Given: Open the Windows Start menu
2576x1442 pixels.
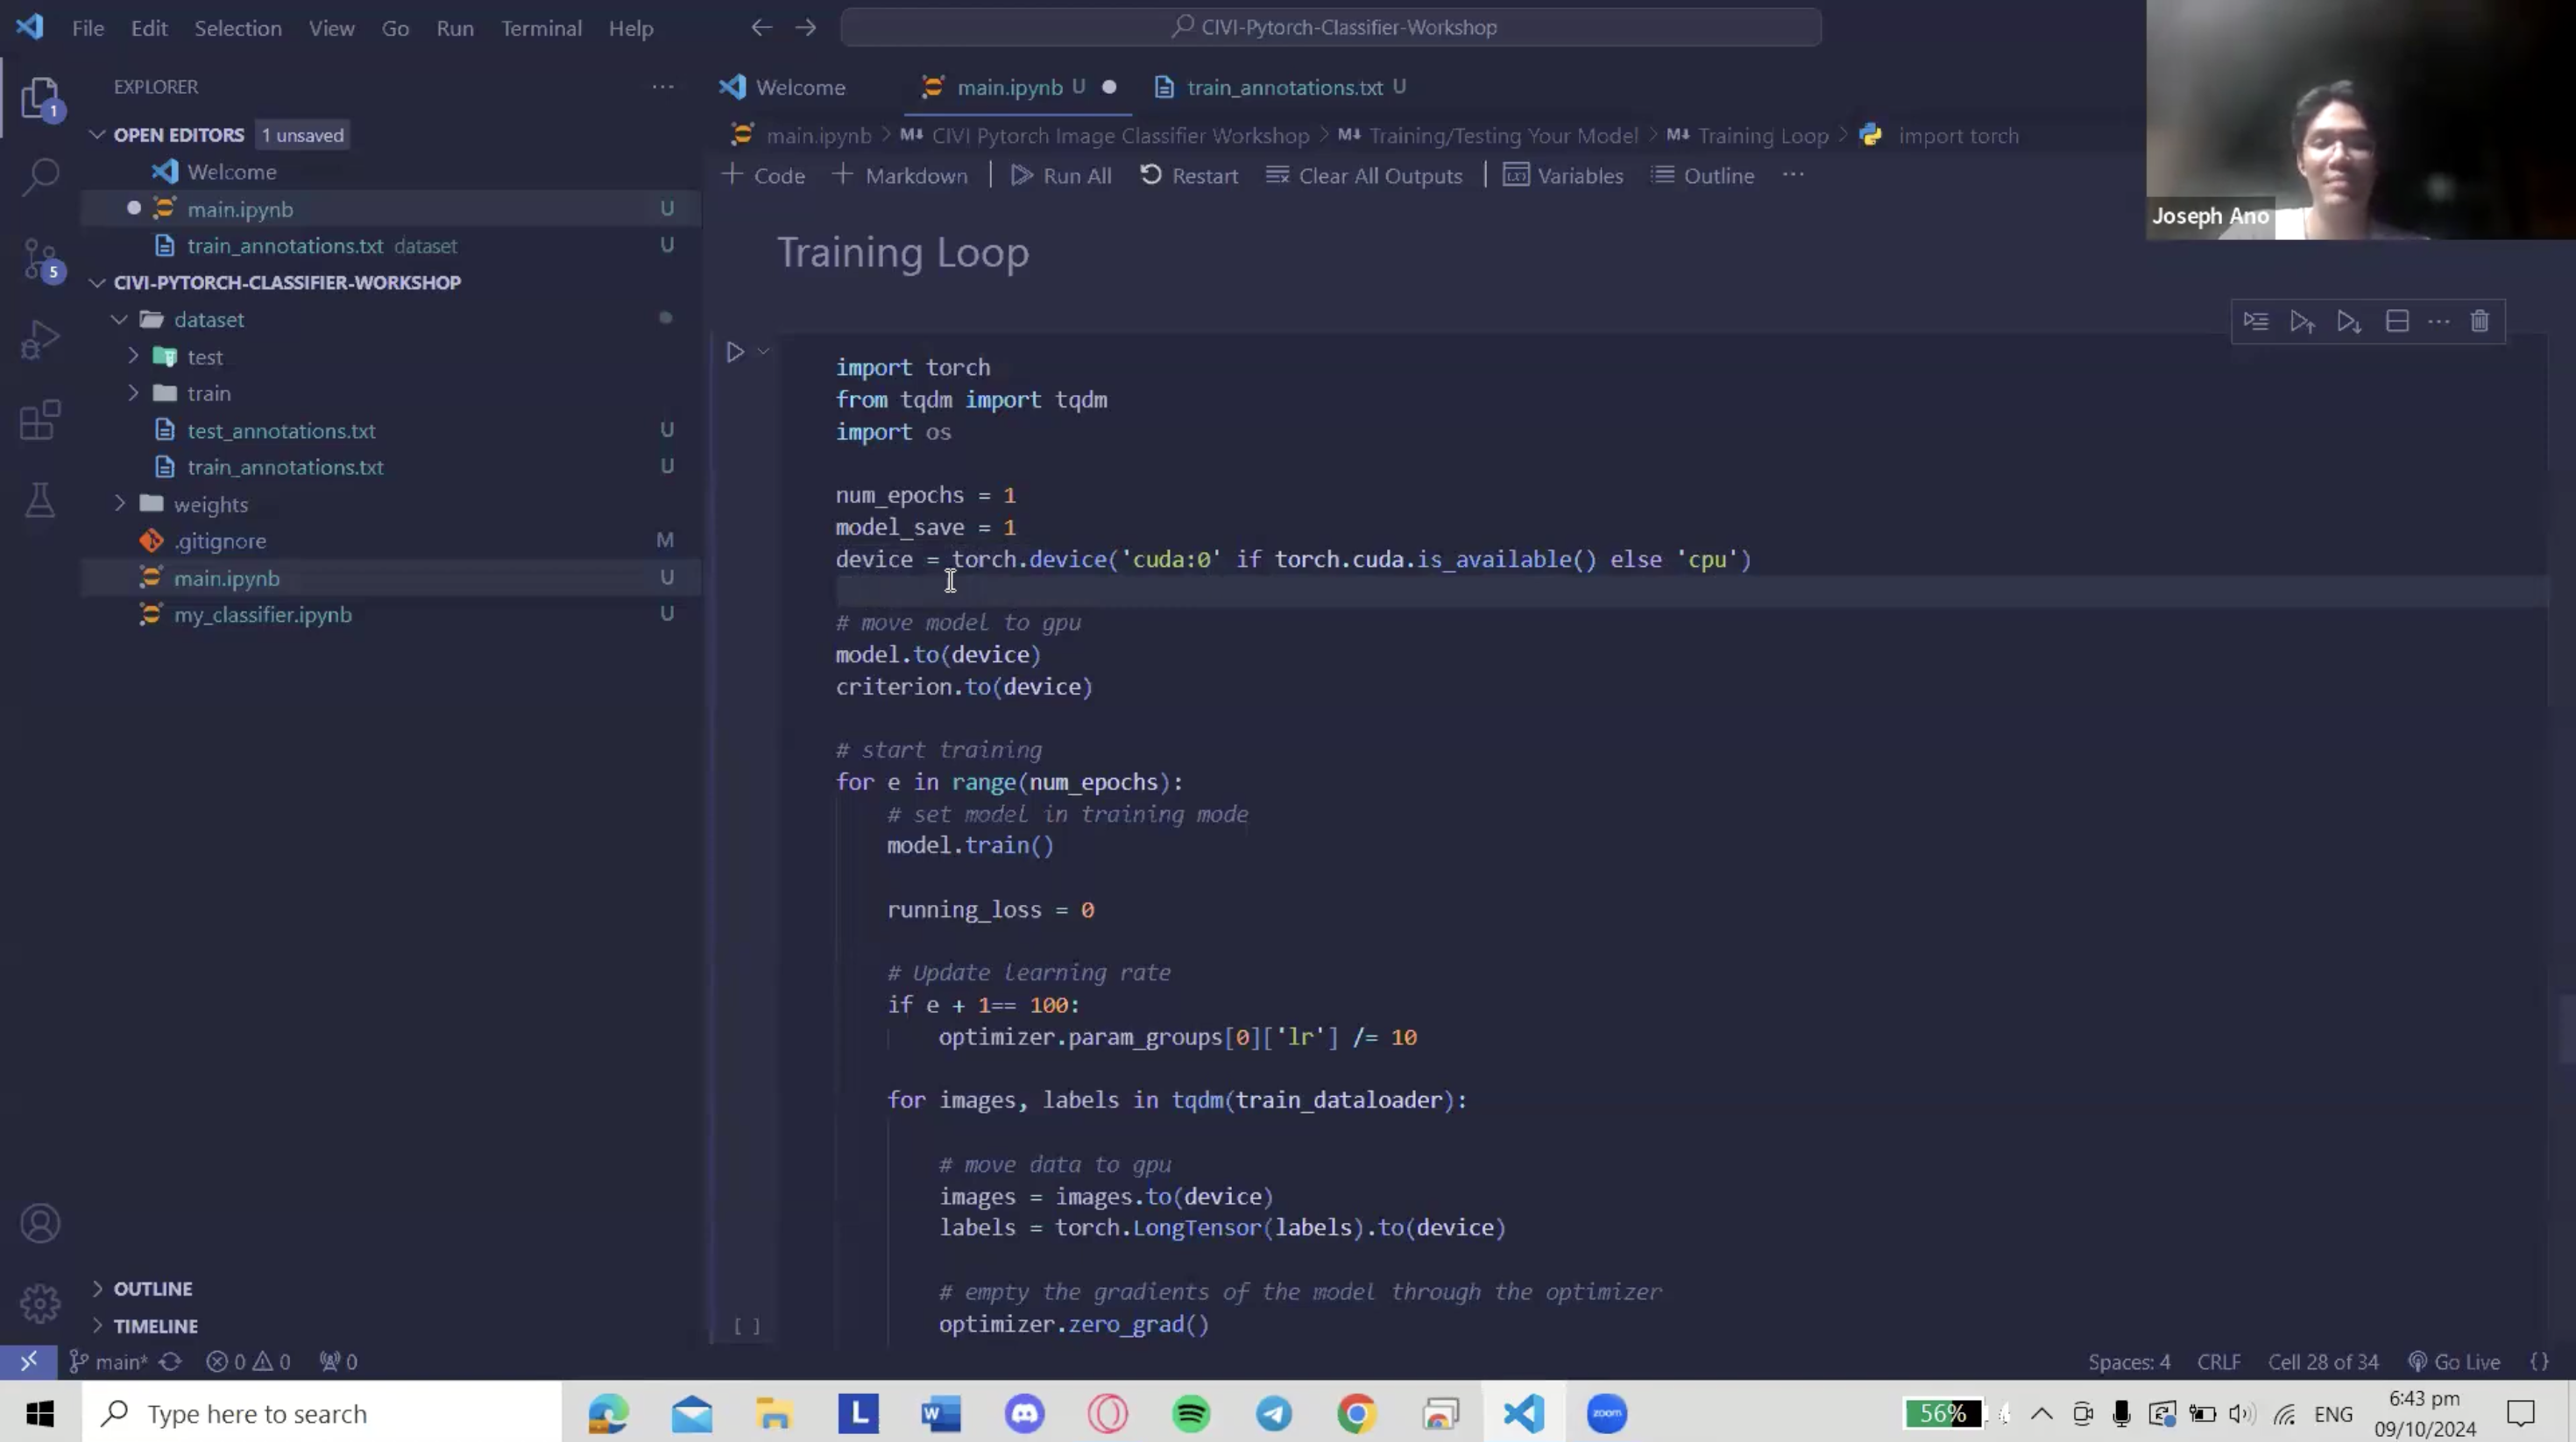Looking at the screenshot, I should click(40, 1413).
